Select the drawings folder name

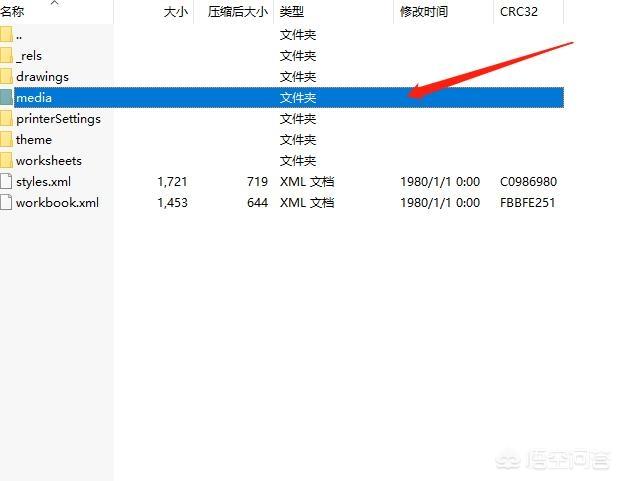[x=42, y=77]
